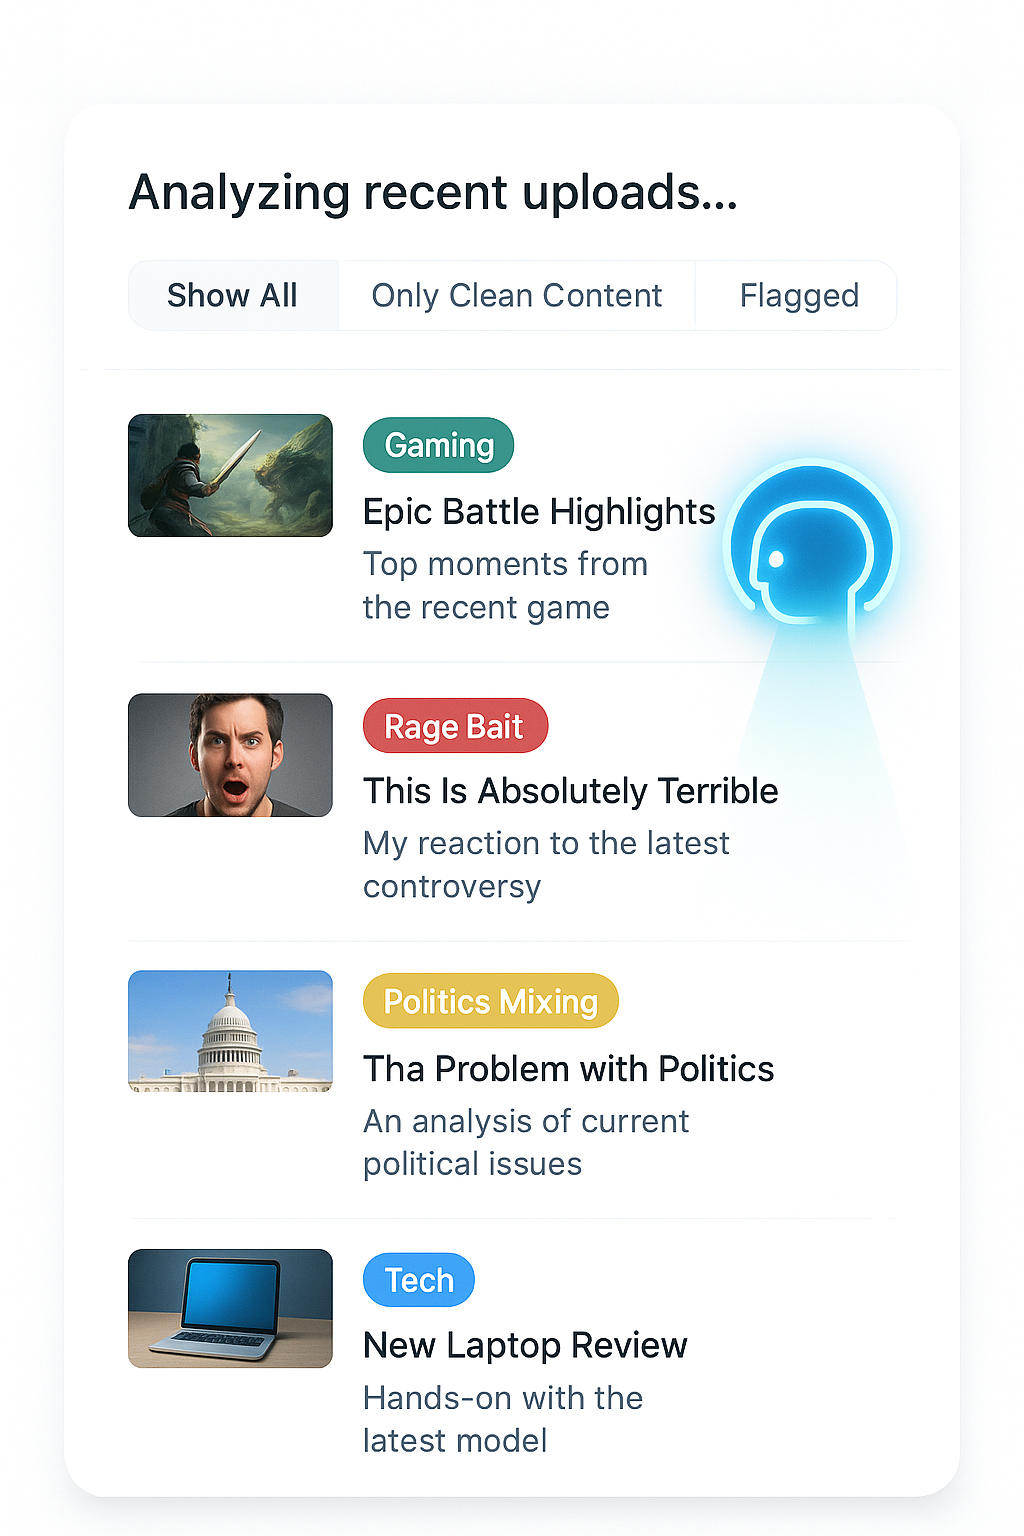Open the Flagged filter tab

[798, 296]
